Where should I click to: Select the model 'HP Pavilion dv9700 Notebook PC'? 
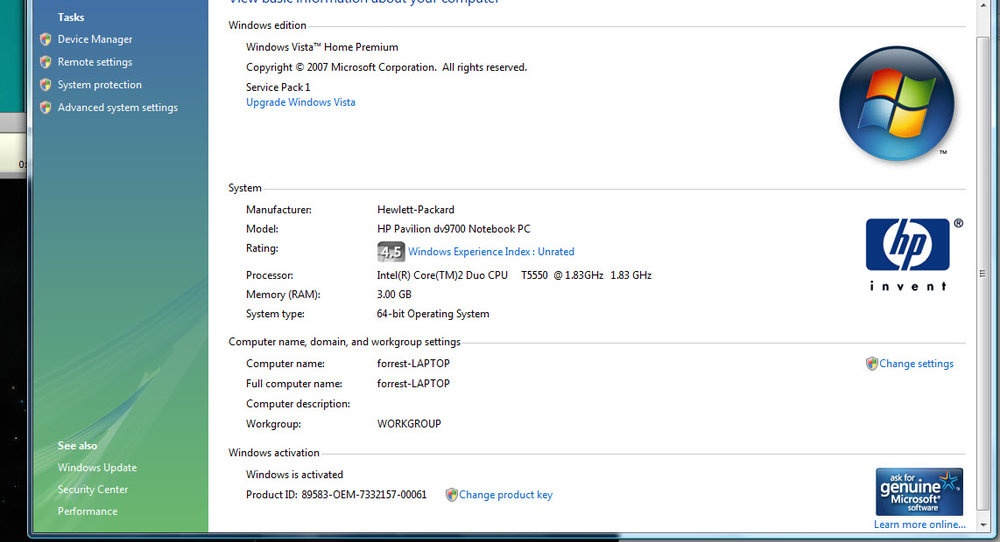[453, 229]
